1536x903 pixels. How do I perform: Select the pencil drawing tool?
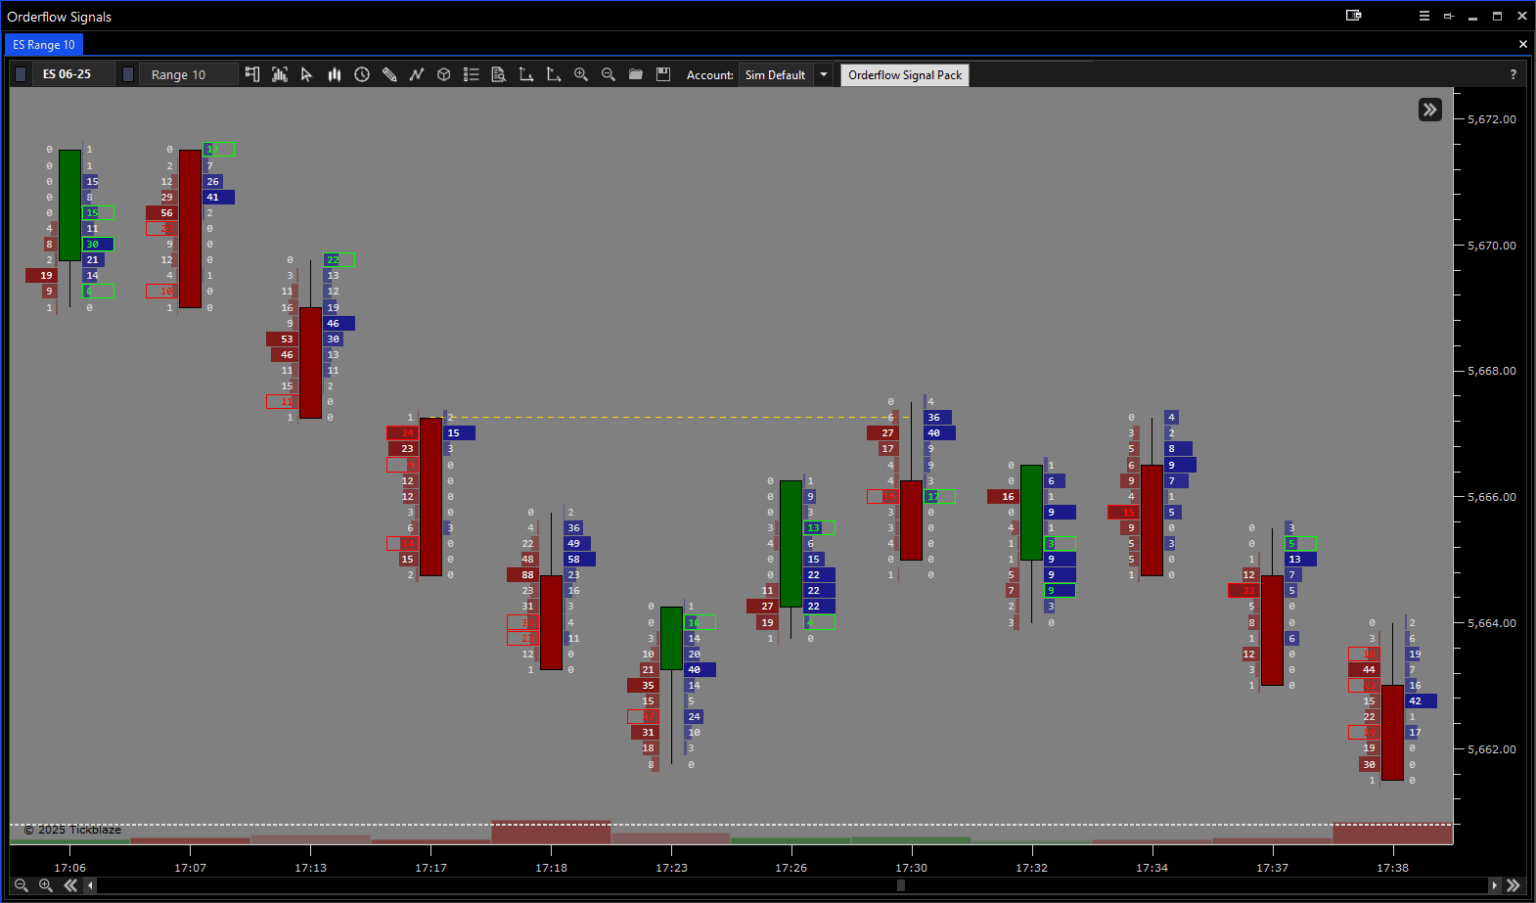pyautogui.click(x=389, y=74)
